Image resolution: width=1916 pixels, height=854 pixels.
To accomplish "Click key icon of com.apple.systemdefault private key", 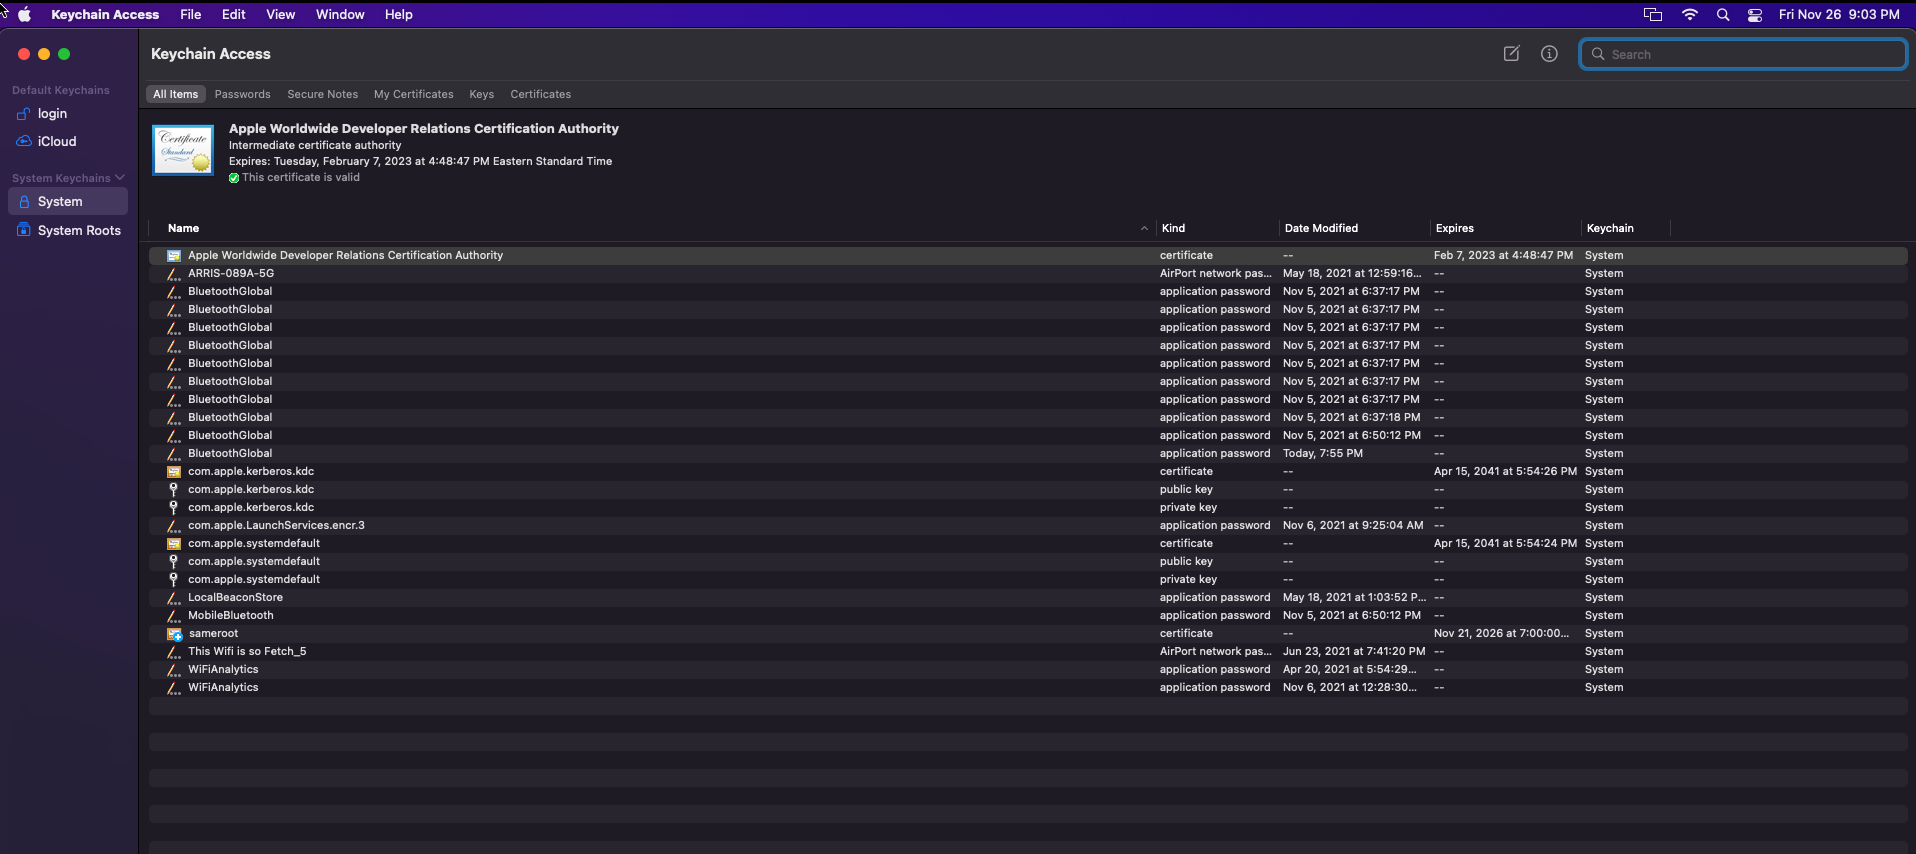I will click(x=174, y=580).
